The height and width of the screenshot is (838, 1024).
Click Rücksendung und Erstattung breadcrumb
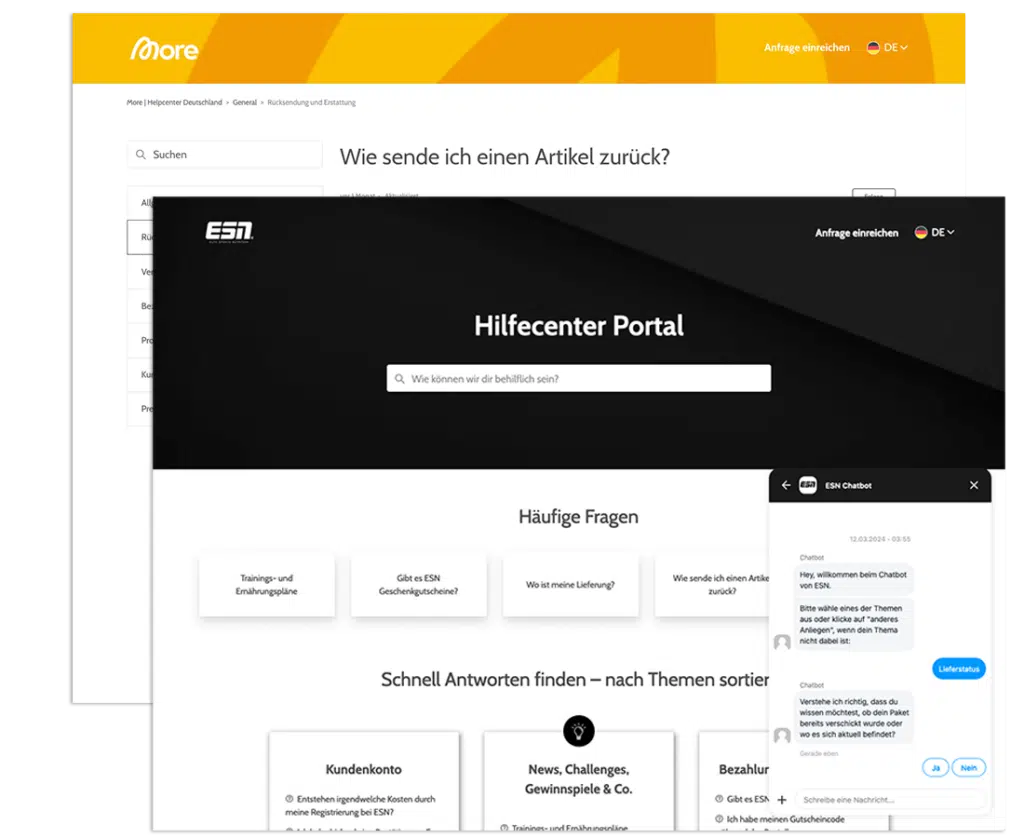point(312,103)
